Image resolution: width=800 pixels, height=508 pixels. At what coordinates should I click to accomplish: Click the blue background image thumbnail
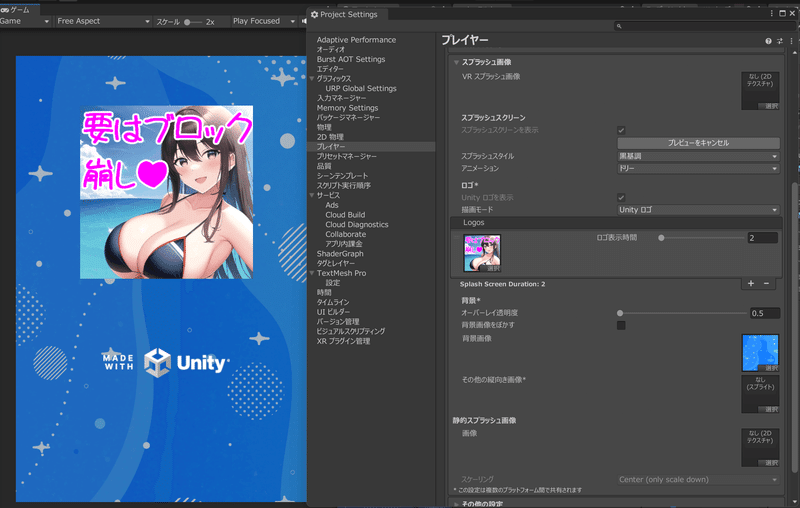pyautogui.click(x=760, y=353)
